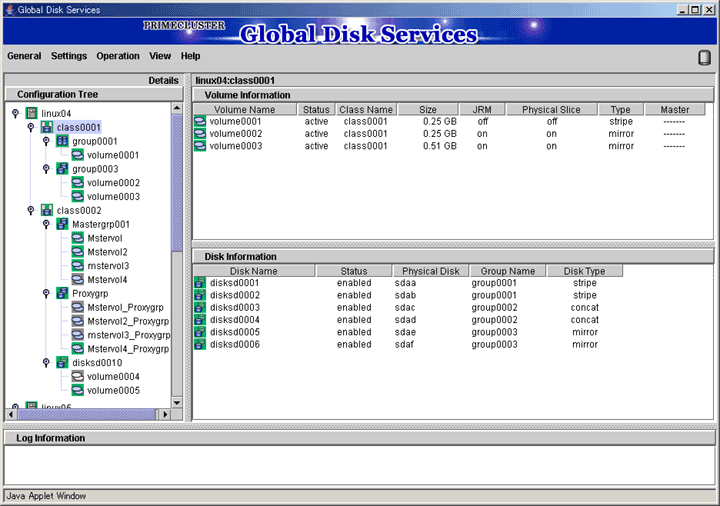Click the Details label above tree
Viewport: 720px width, 506px height.
(163, 80)
